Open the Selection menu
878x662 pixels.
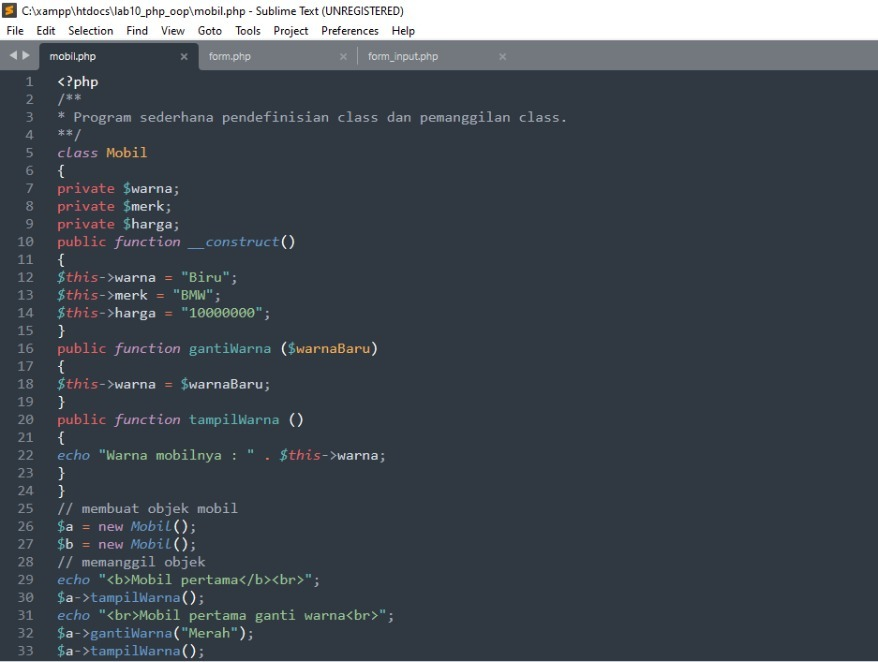pos(91,31)
